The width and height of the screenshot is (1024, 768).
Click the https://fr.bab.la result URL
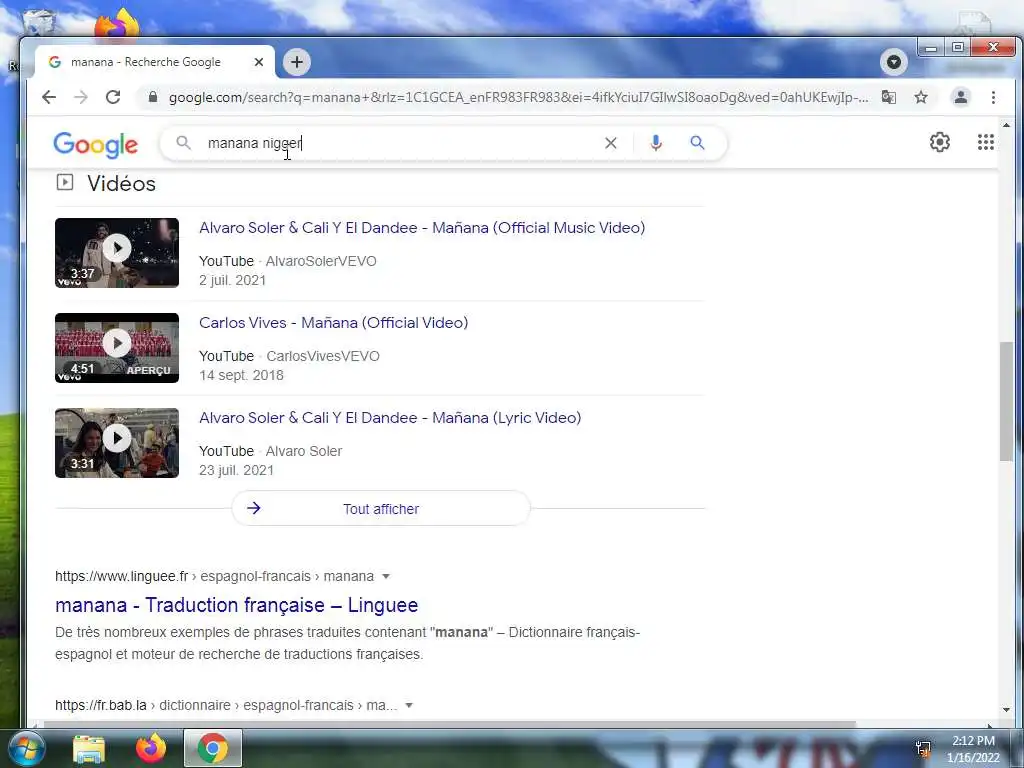101,705
